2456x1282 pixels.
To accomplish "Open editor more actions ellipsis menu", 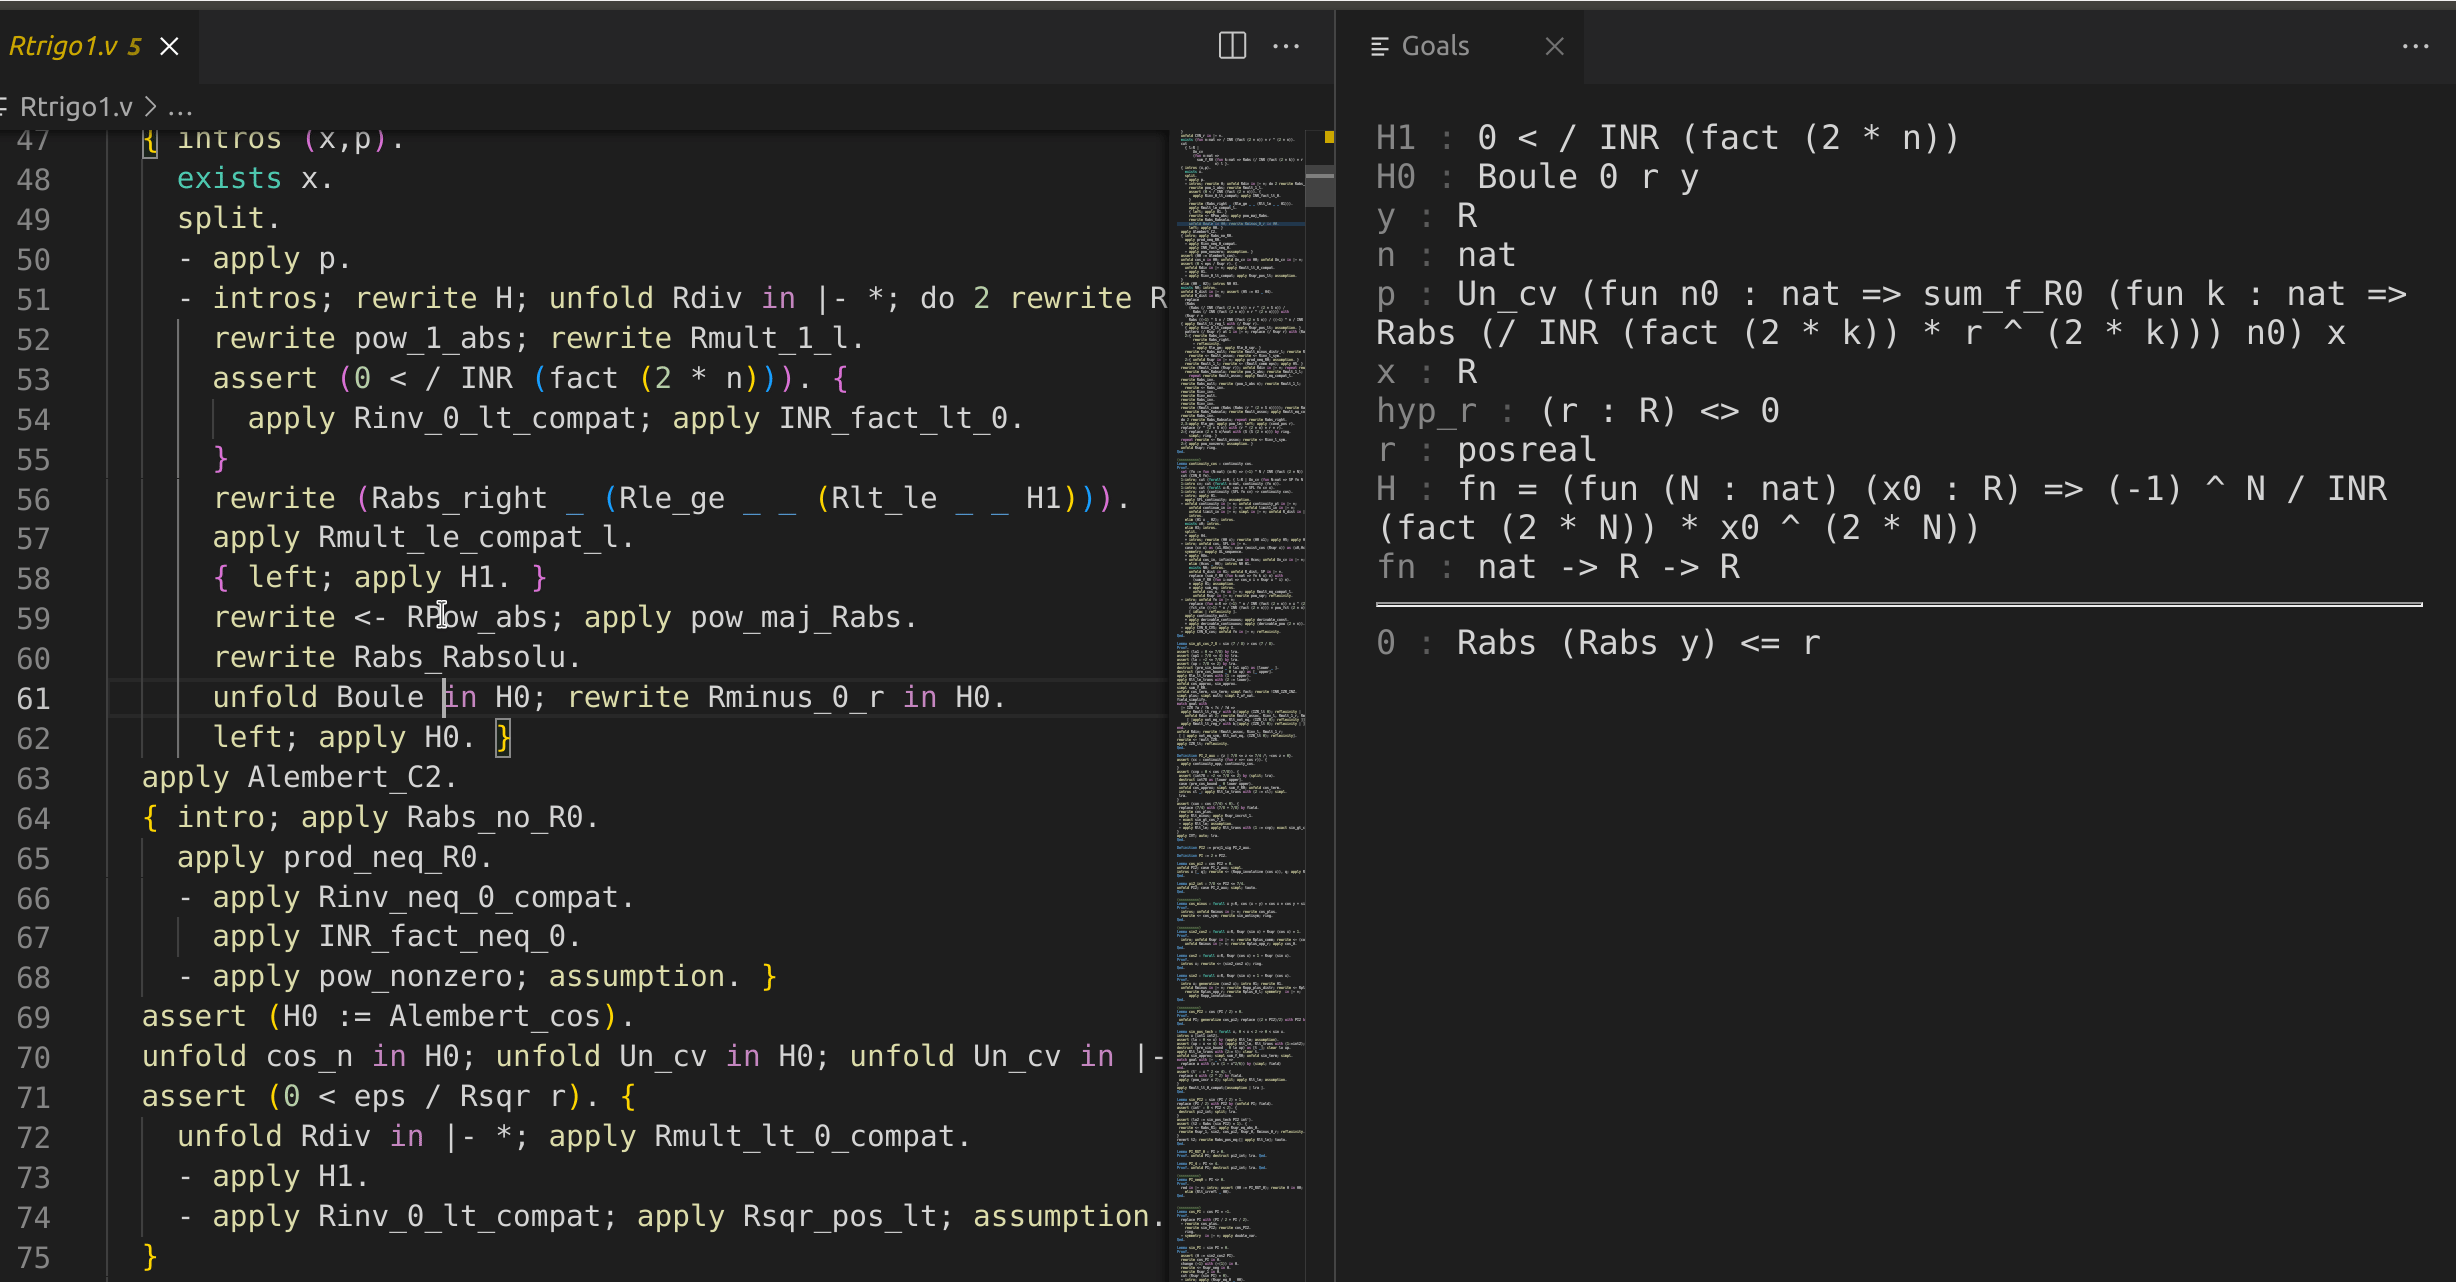I will tap(1286, 46).
